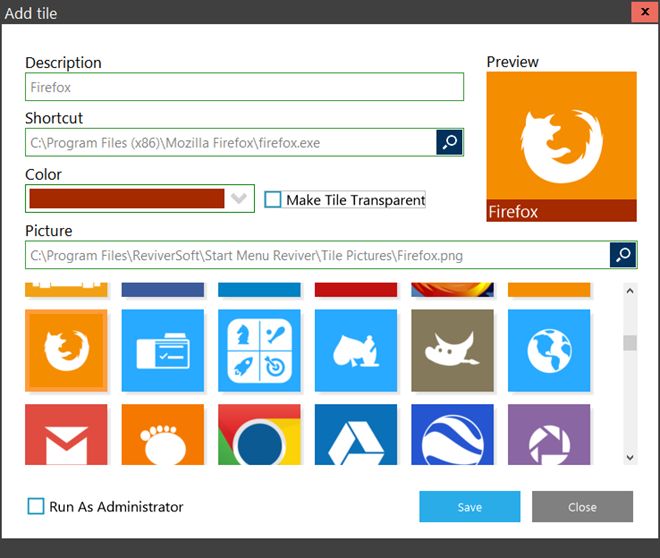The height and width of the screenshot is (558, 660).
Task: Select the partially visible red tile
Action: tap(356, 290)
